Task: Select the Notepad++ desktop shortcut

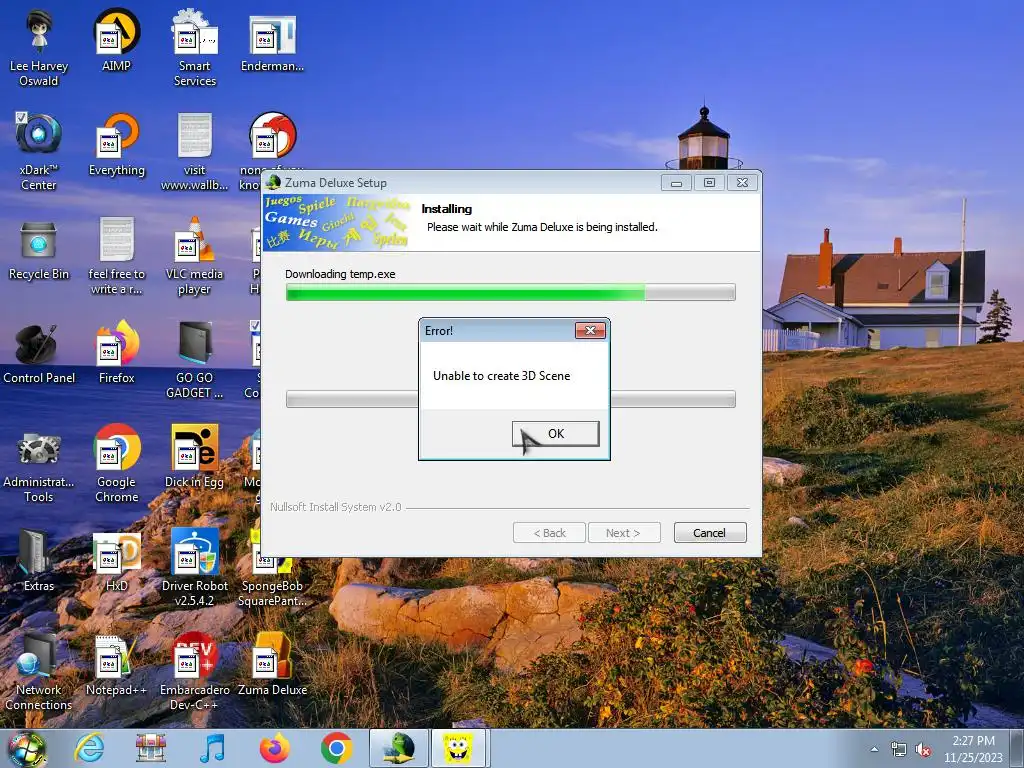Action: tap(116, 666)
